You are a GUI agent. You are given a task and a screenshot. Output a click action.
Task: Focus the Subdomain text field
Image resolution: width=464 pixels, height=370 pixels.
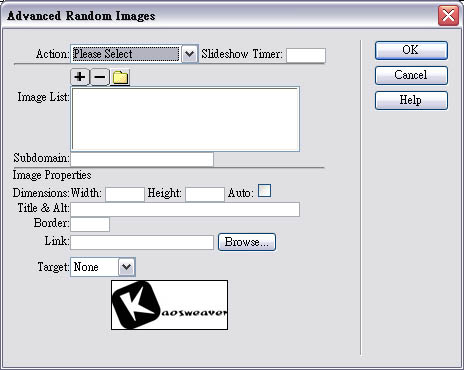coord(142,159)
